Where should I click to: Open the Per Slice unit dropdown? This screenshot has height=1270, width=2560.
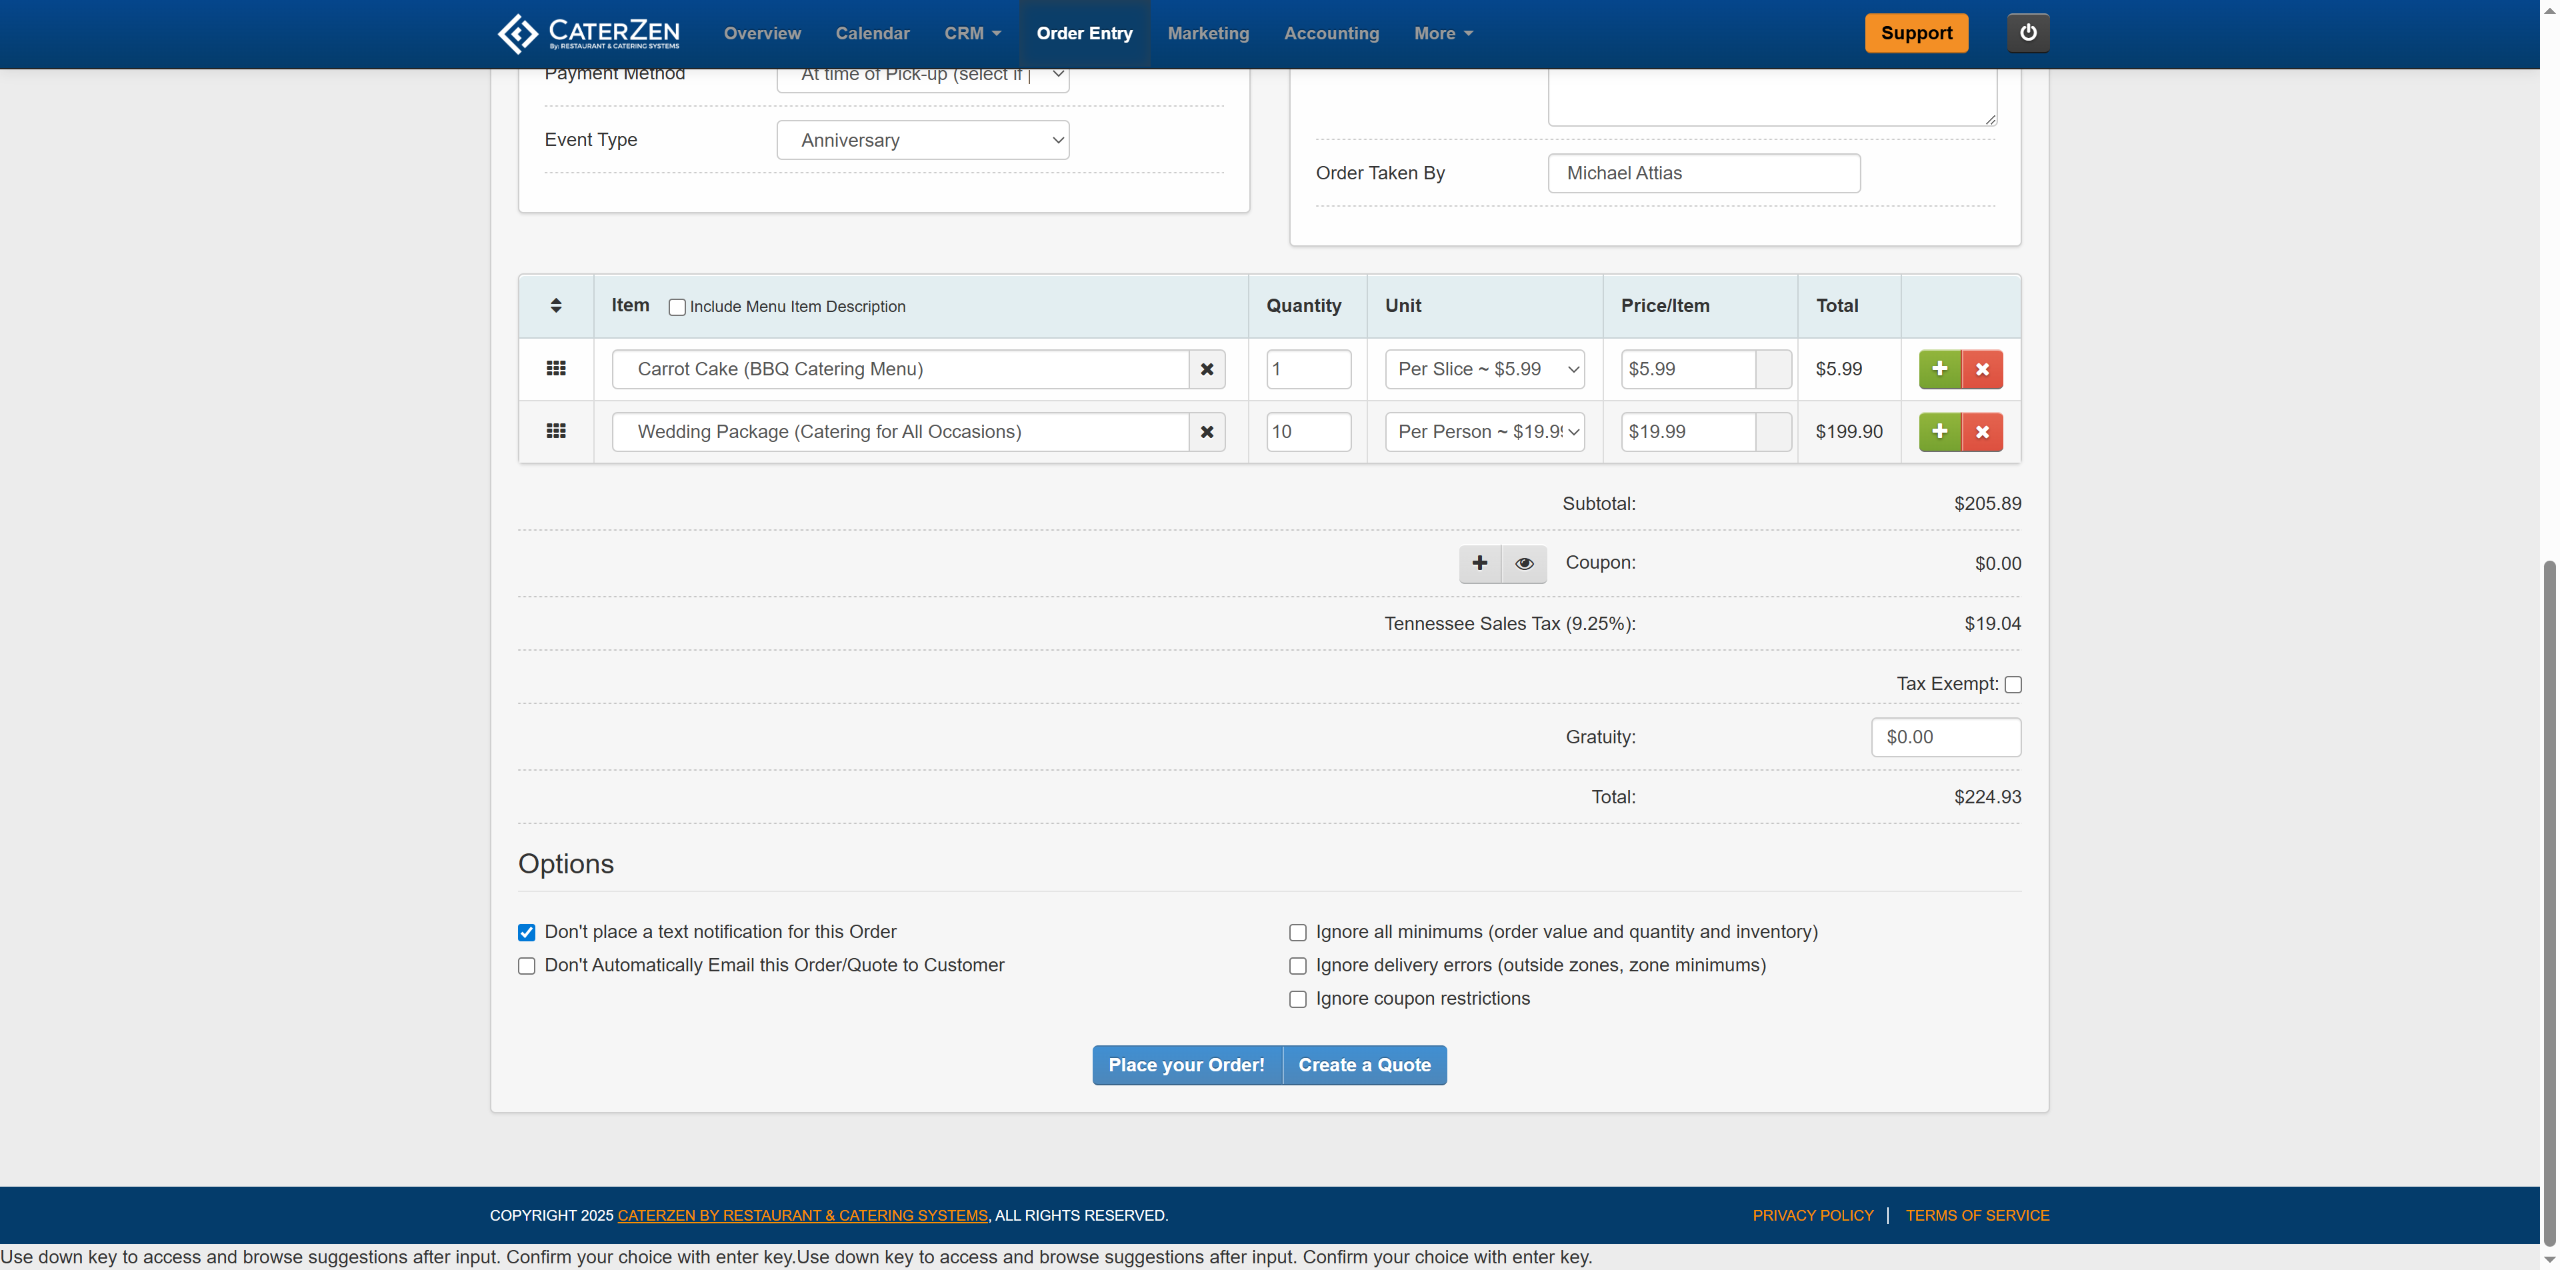[x=1484, y=369]
